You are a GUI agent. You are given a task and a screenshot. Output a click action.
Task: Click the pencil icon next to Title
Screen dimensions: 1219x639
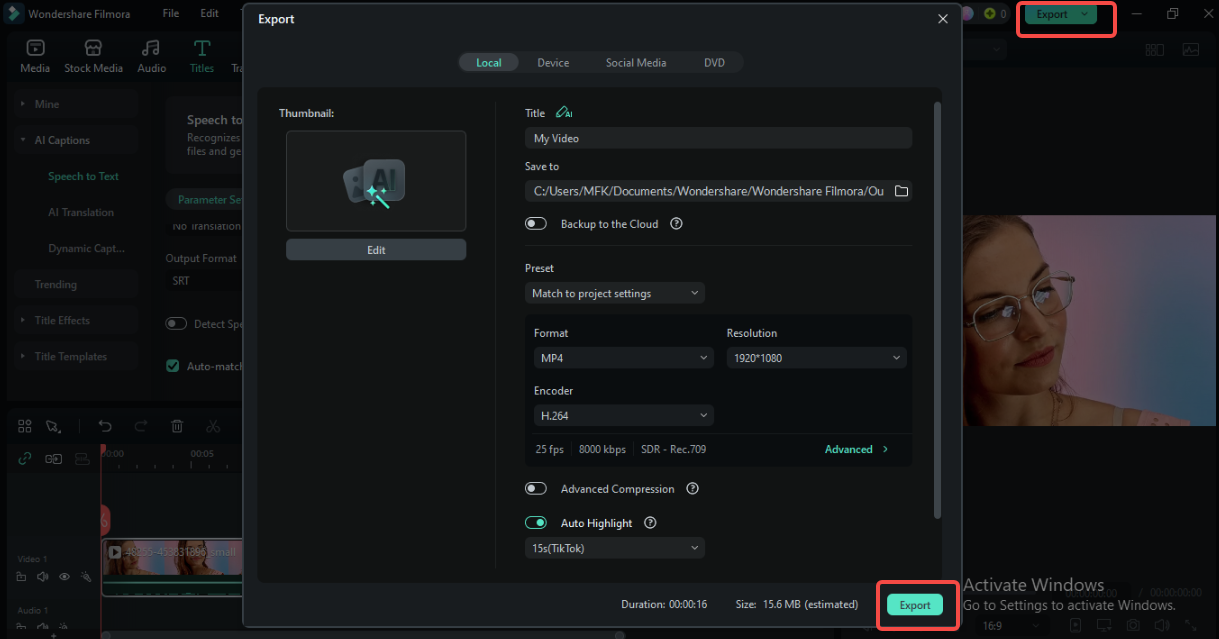pos(564,112)
